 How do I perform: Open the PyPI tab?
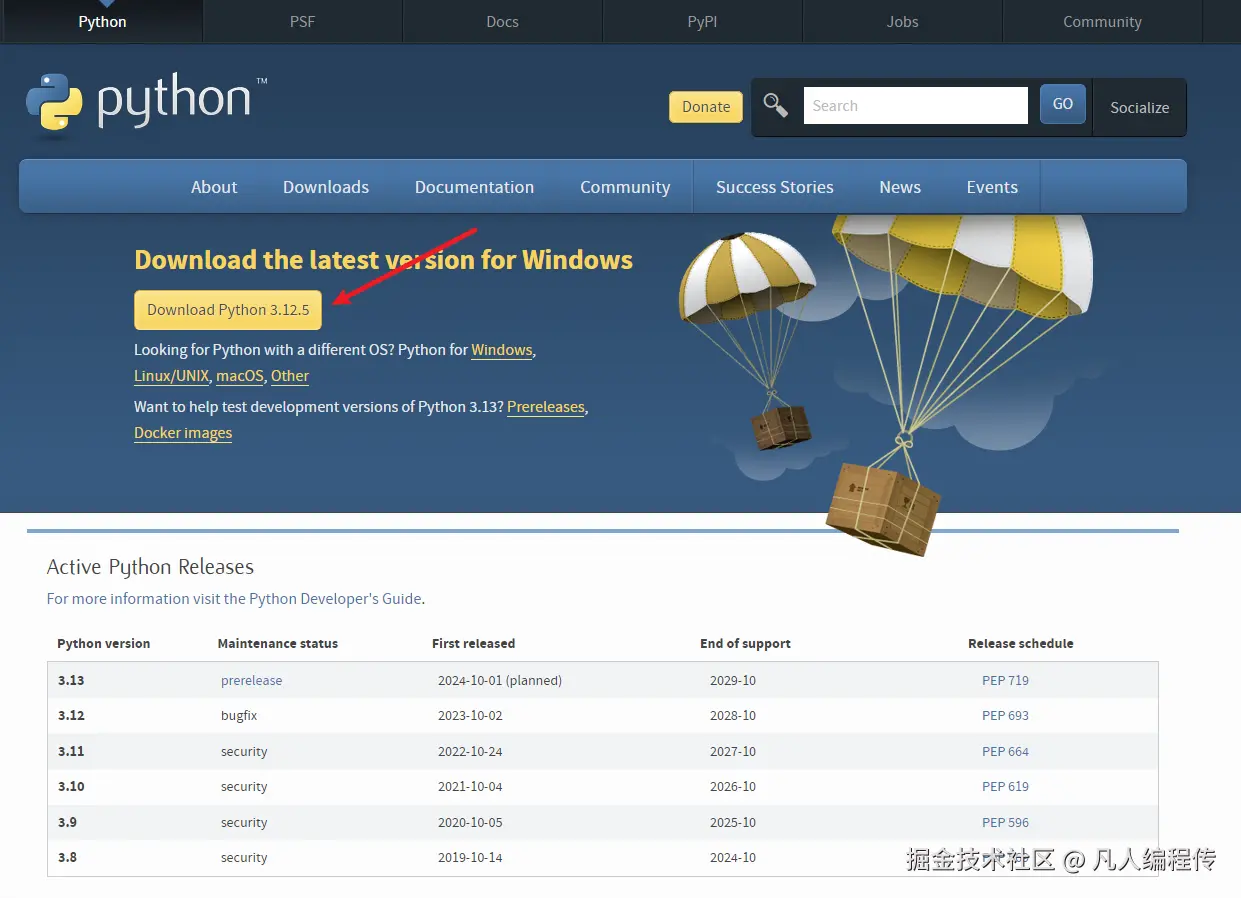702,21
